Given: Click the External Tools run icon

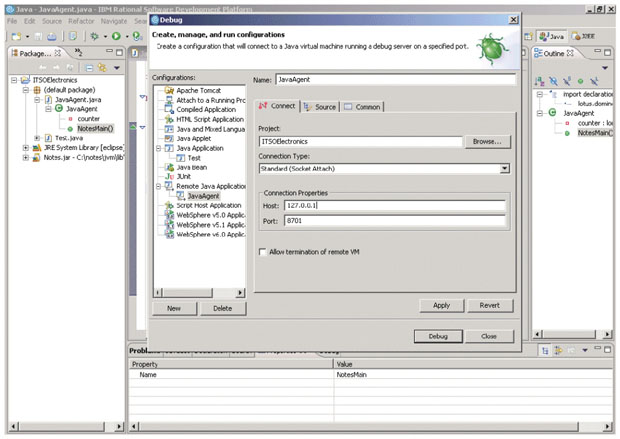Looking at the screenshot, I should 137,36.
